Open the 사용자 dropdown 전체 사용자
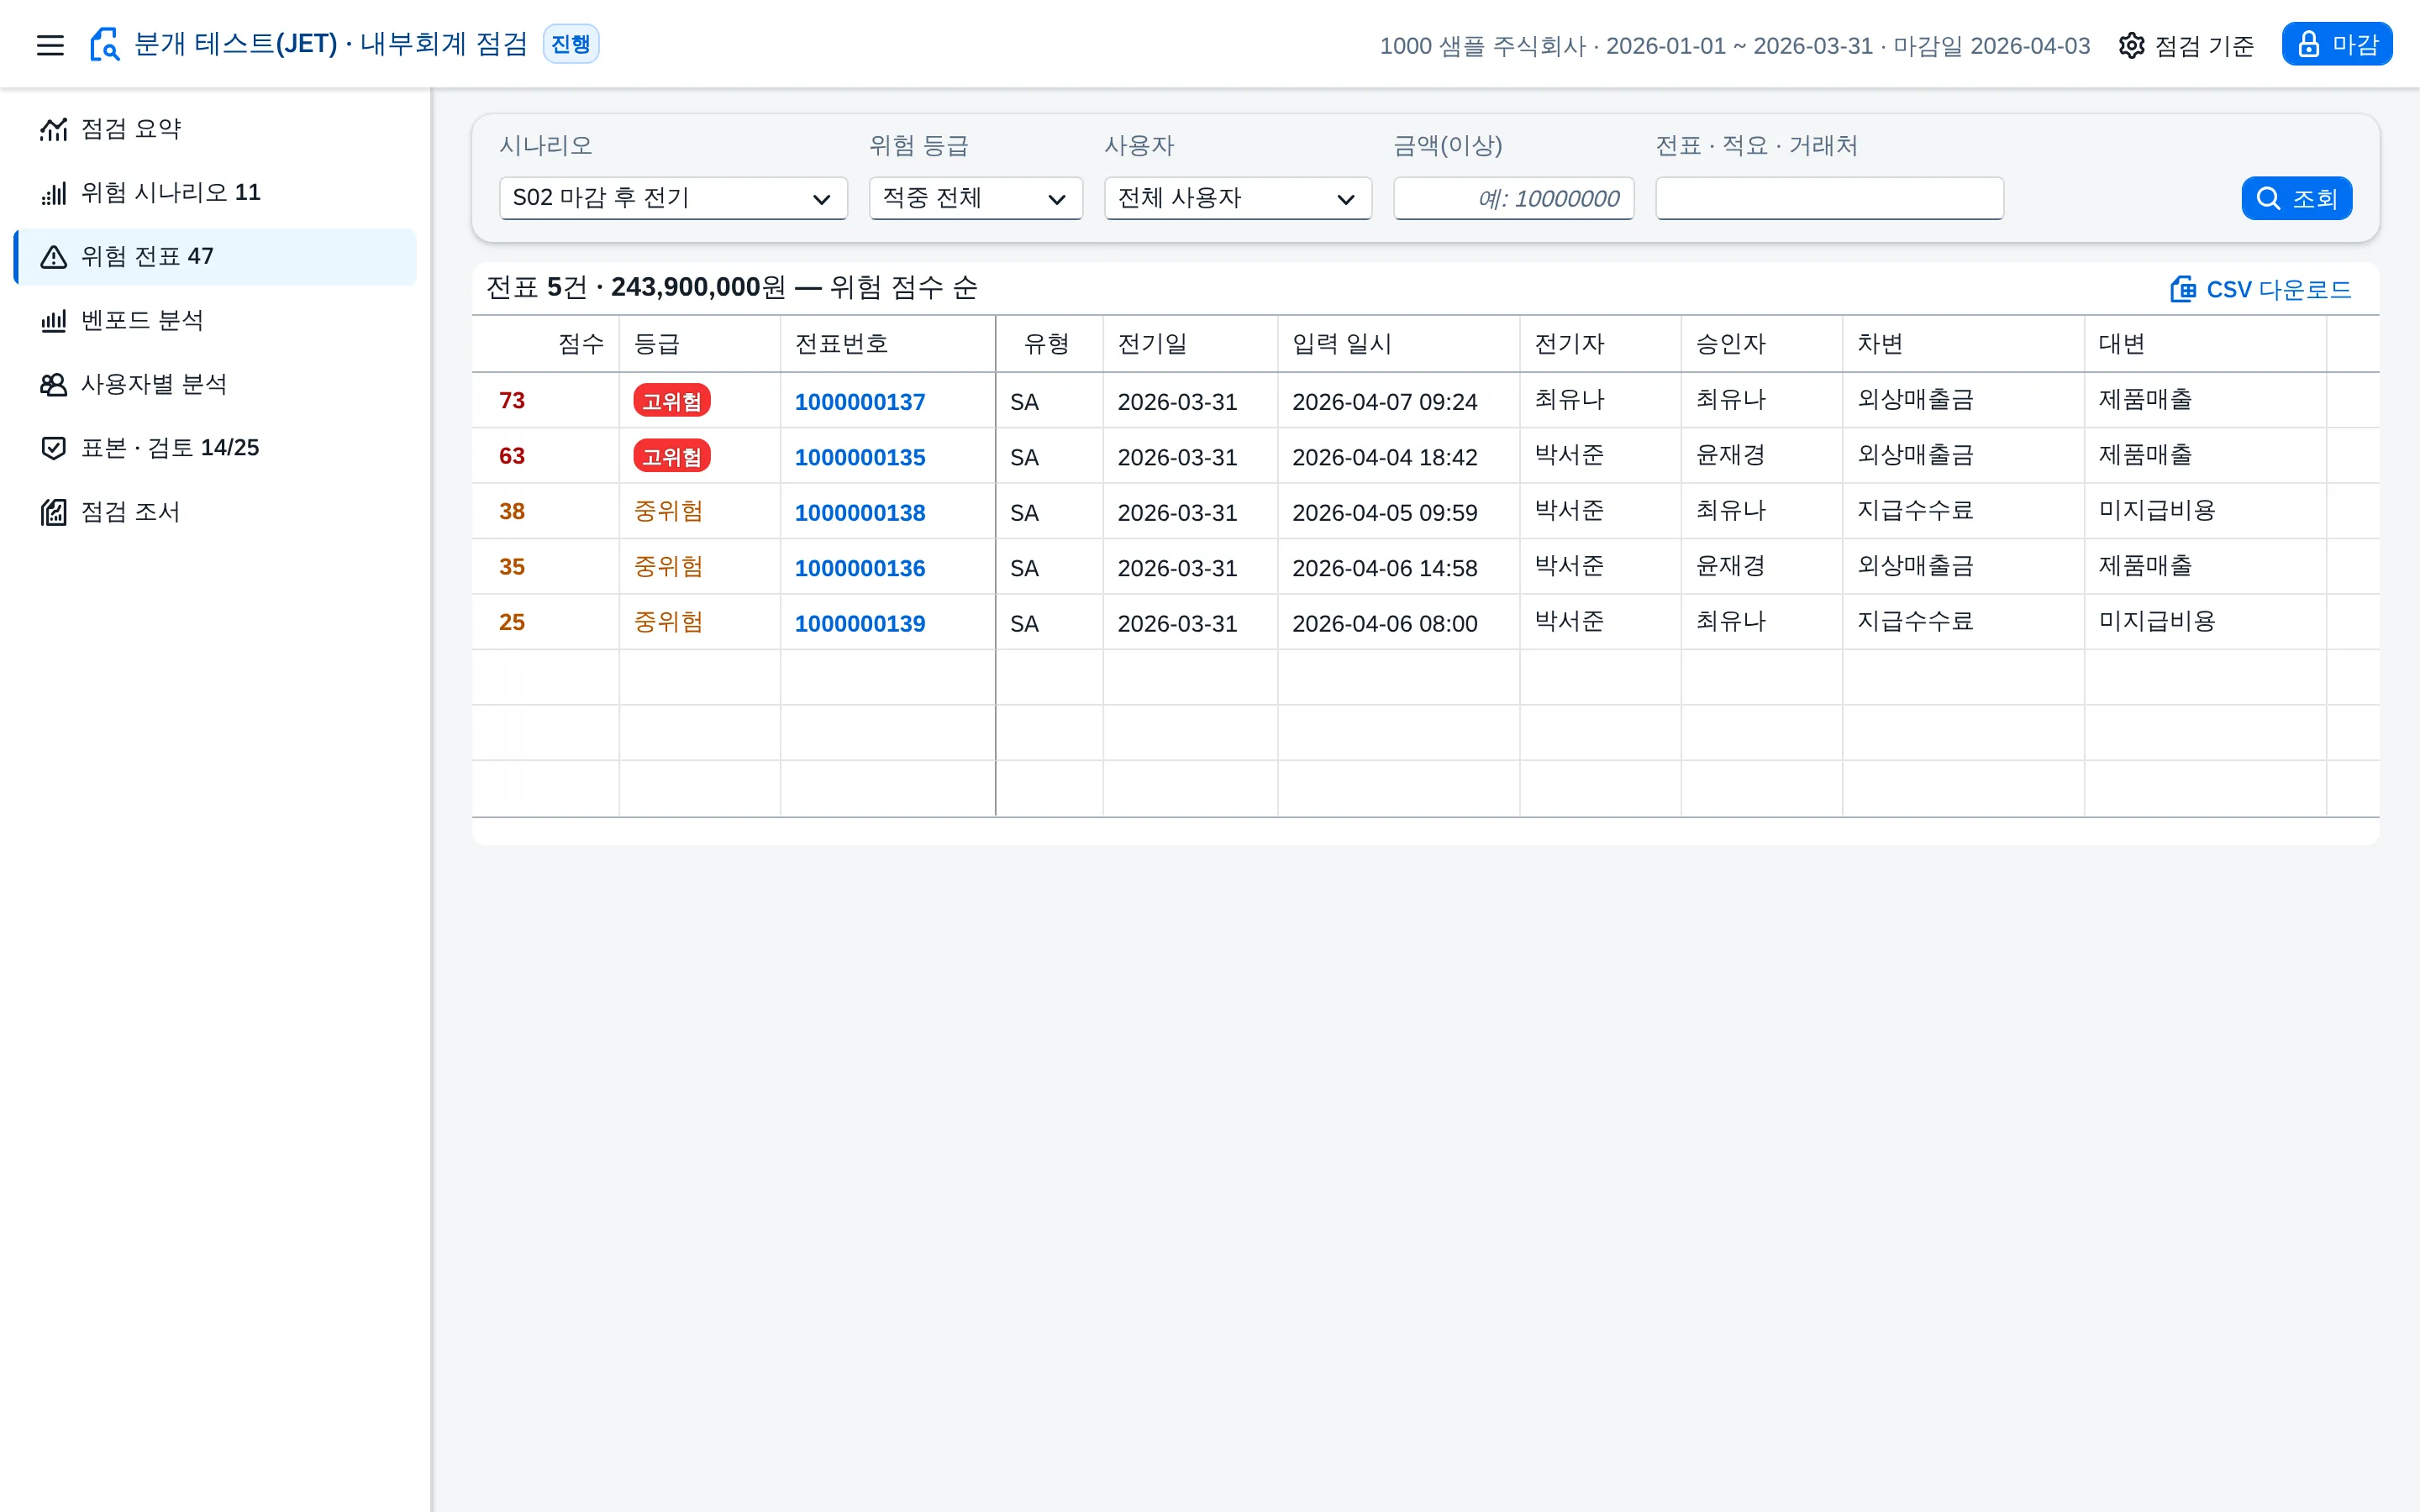 point(1237,198)
